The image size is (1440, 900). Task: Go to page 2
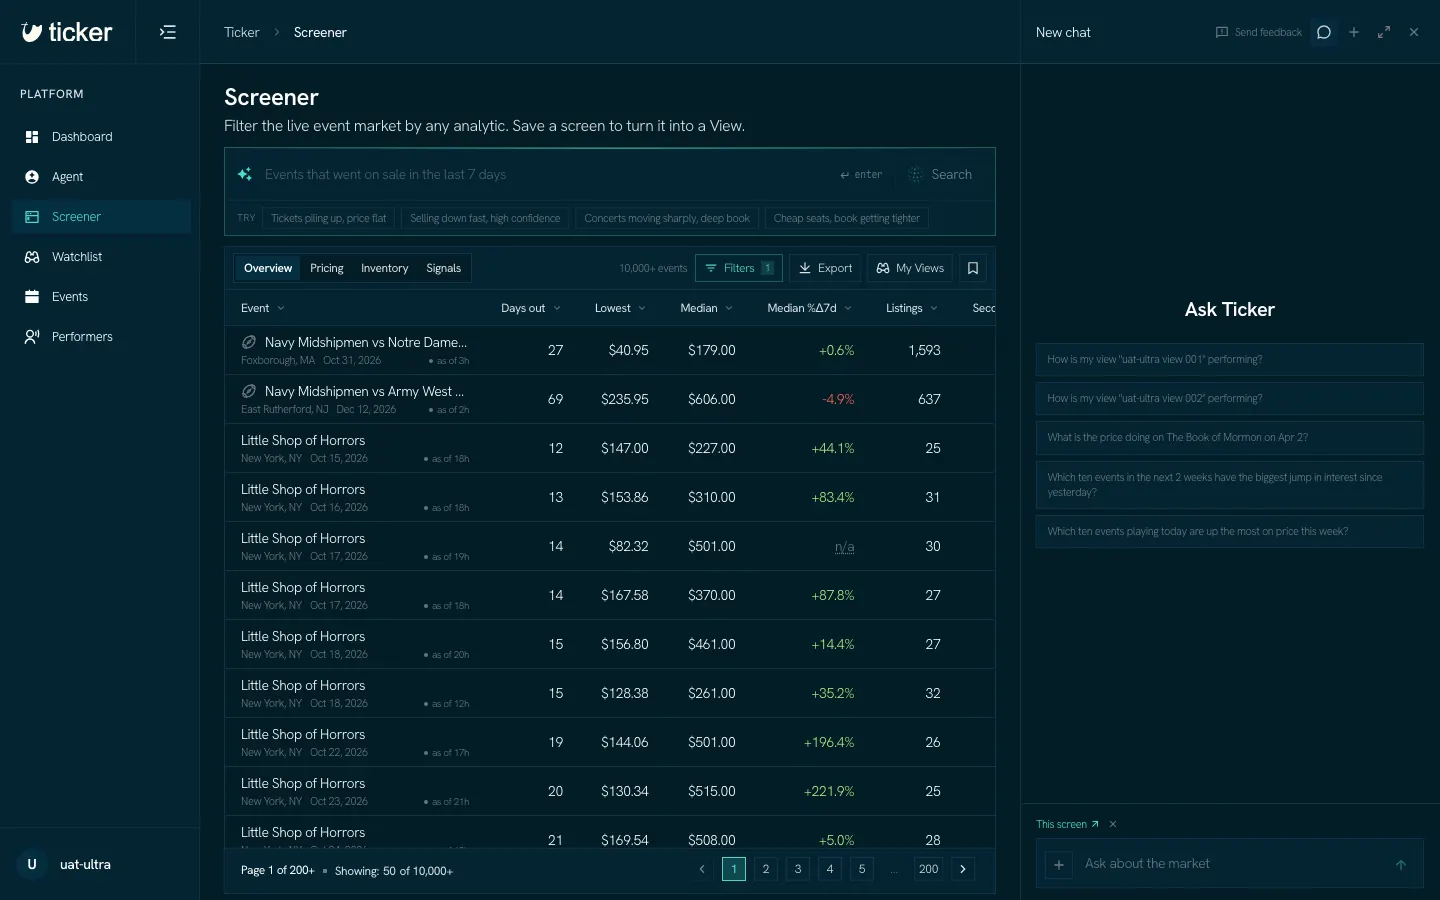pos(766,869)
